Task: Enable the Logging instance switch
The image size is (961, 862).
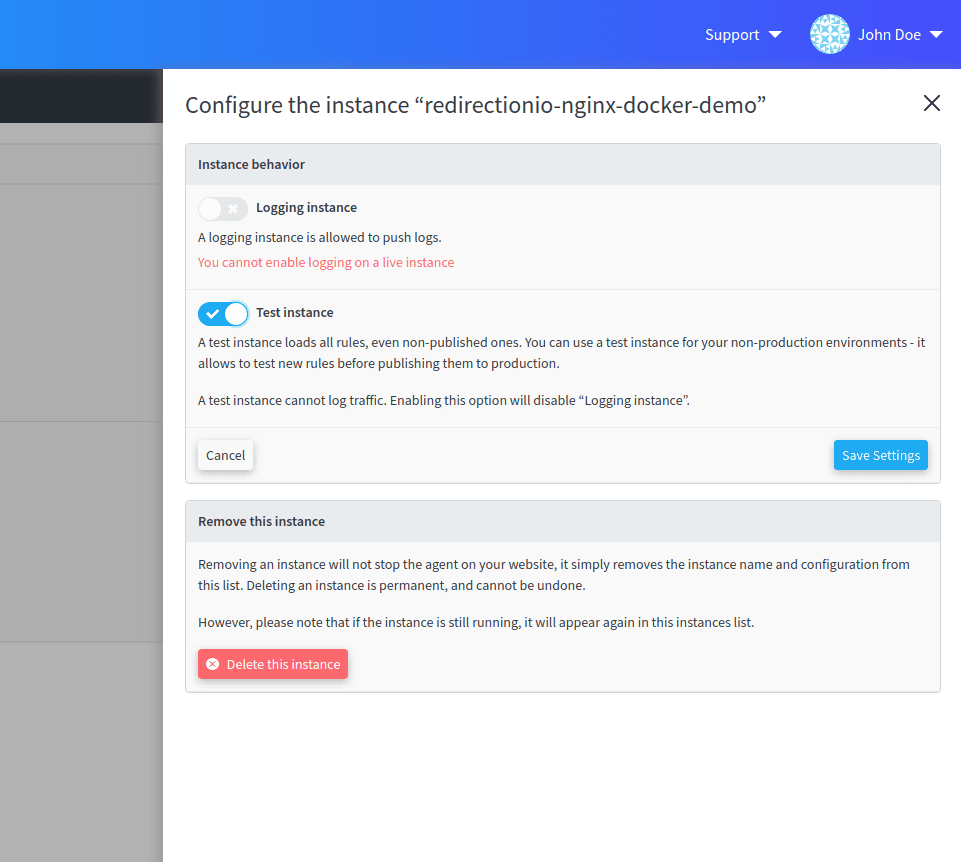Action: click(222, 208)
